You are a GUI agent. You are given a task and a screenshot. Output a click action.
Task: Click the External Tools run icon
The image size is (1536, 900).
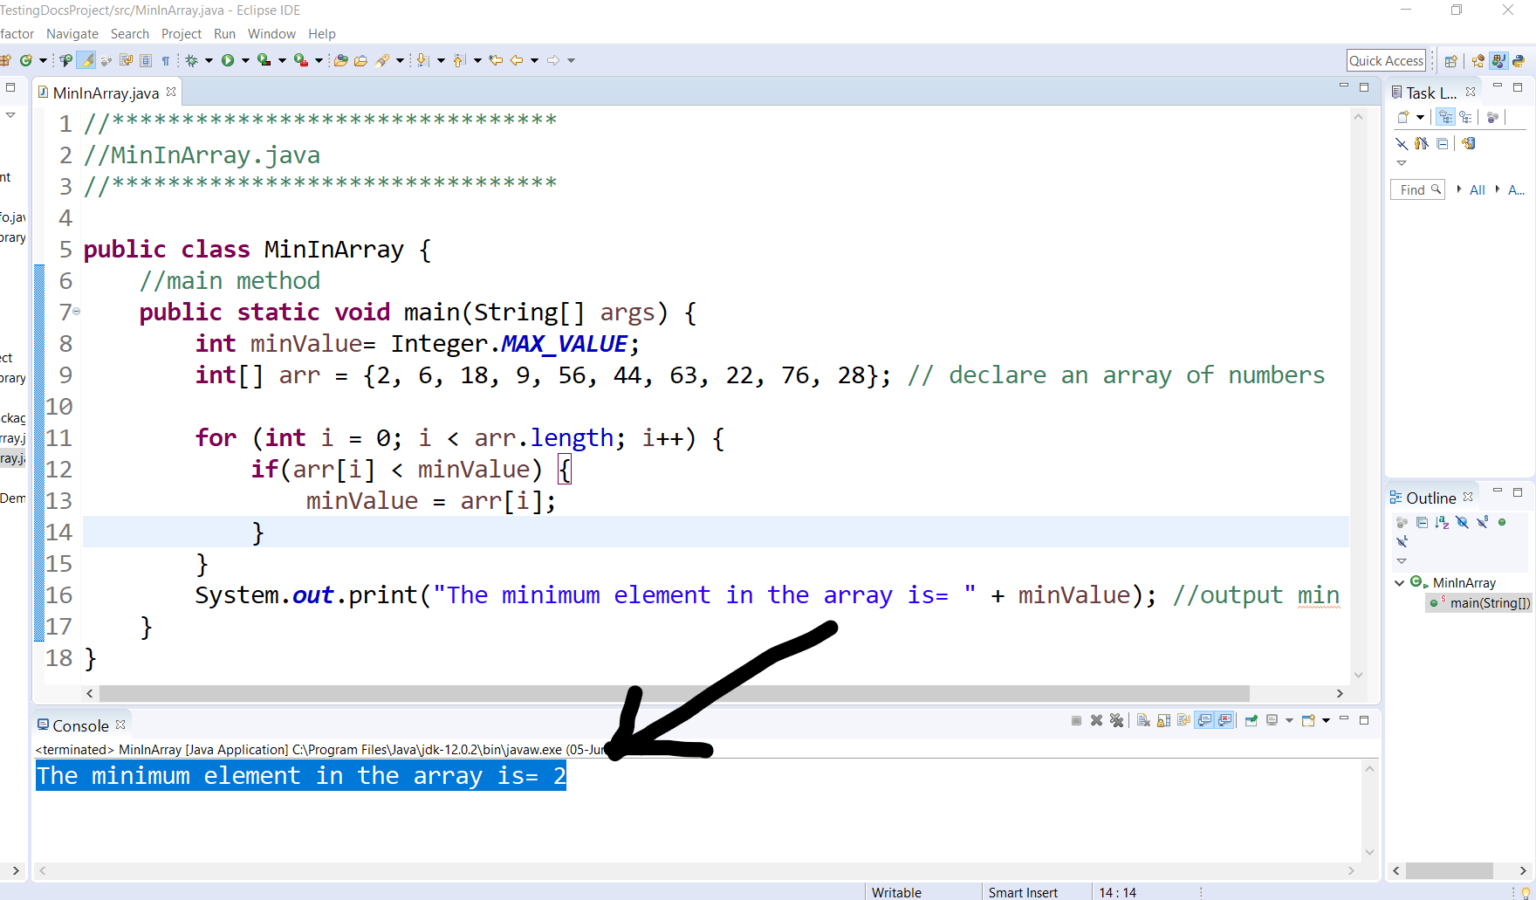[301, 60]
